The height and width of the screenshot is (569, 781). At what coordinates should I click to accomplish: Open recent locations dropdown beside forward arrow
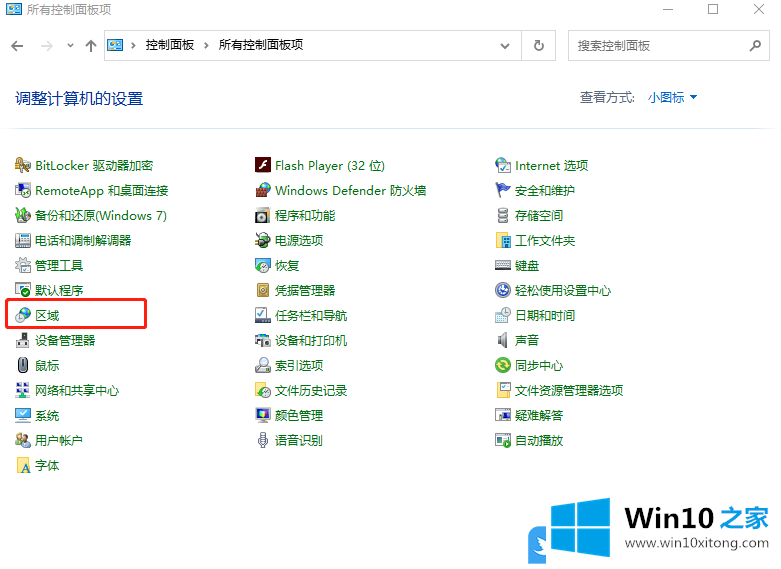coord(70,45)
